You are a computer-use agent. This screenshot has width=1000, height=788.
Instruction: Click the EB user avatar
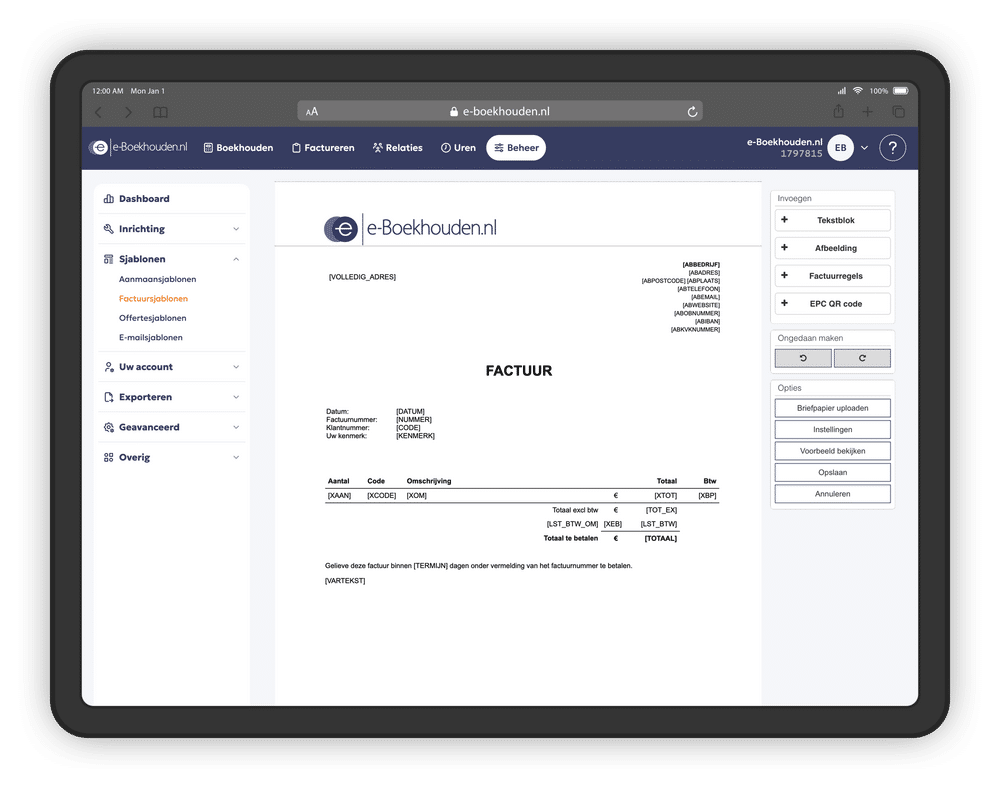click(840, 148)
